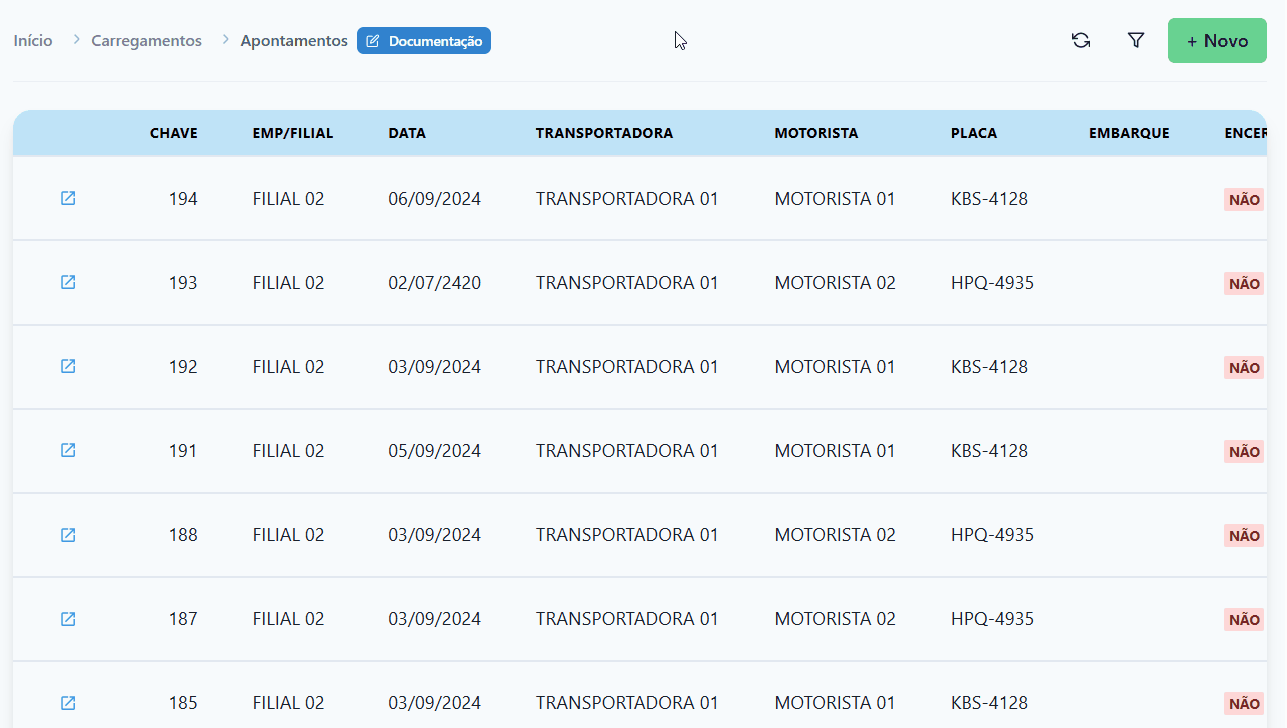1287x728 pixels.
Task: Click the NÃO badge in row 194
Action: click(x=1244, y=199)
